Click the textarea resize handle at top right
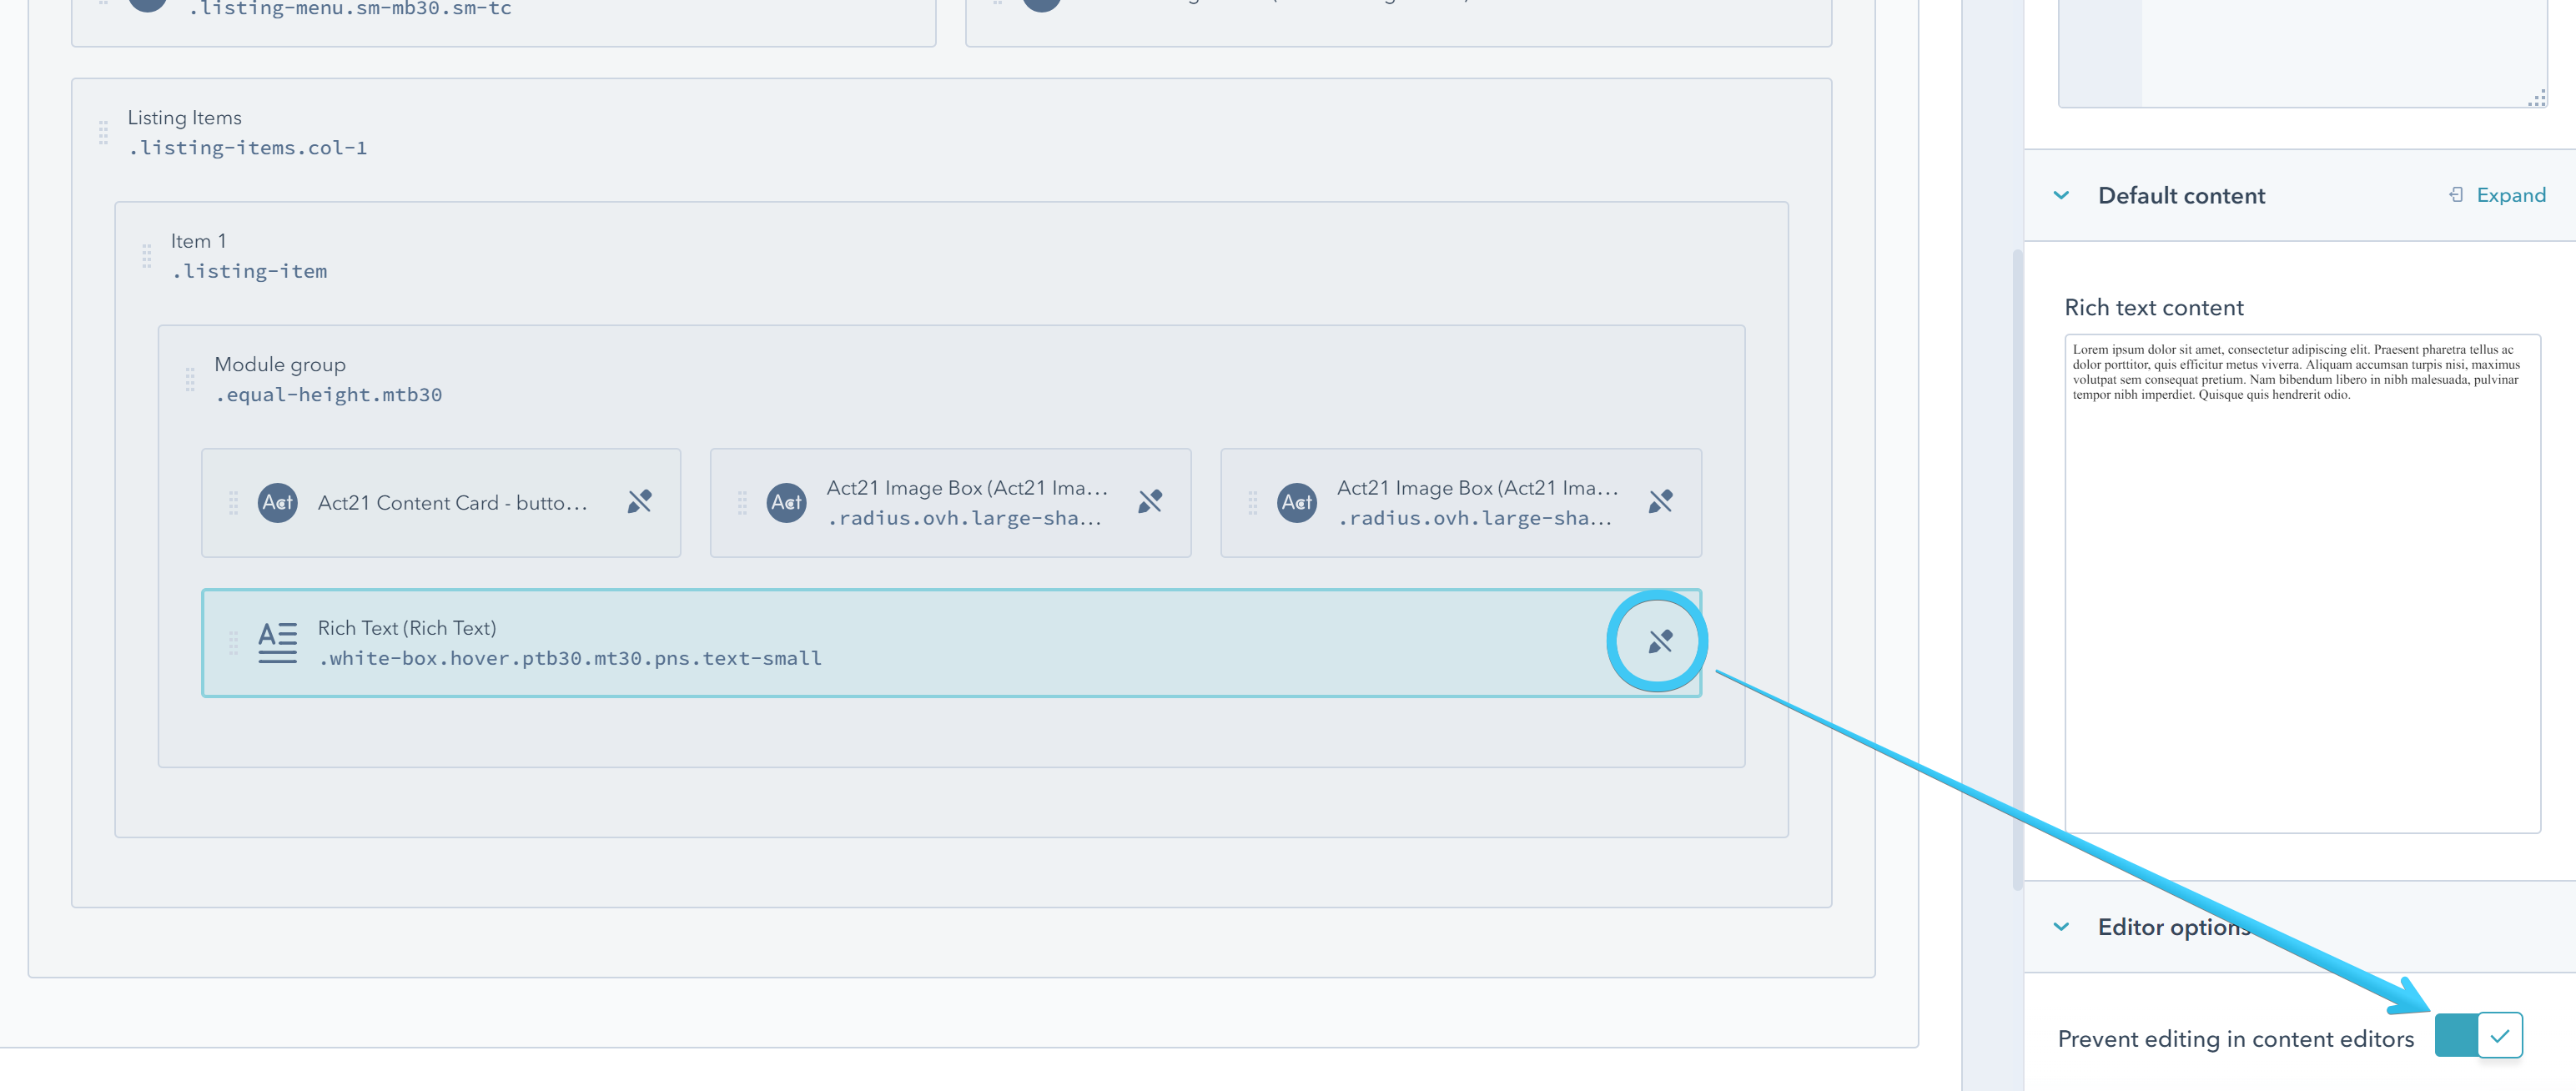This screenshot has width=2576, height=1091. (2537, 98)
